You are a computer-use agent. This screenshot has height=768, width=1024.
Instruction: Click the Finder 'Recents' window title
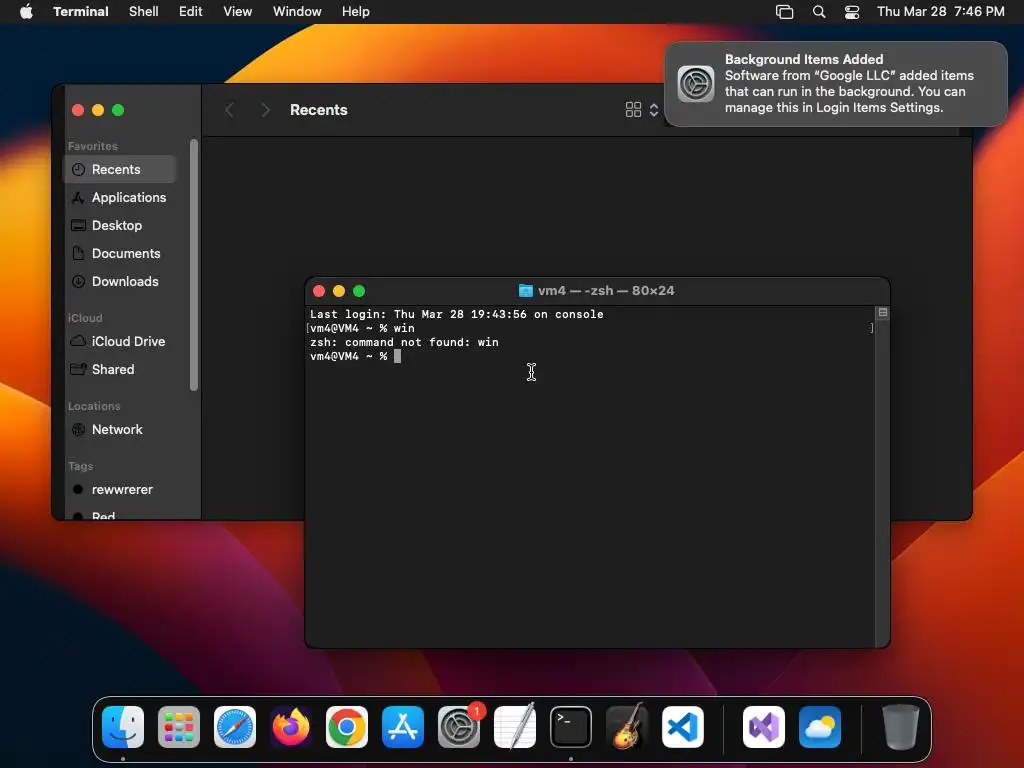pos(319,110)
